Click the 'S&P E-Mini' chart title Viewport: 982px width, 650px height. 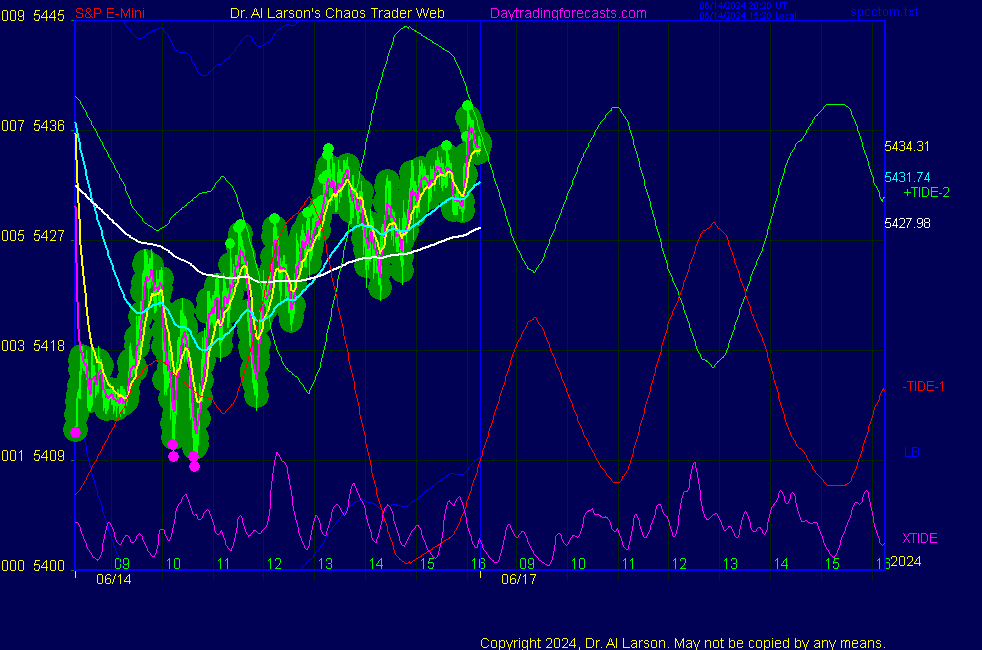(110, 13)
